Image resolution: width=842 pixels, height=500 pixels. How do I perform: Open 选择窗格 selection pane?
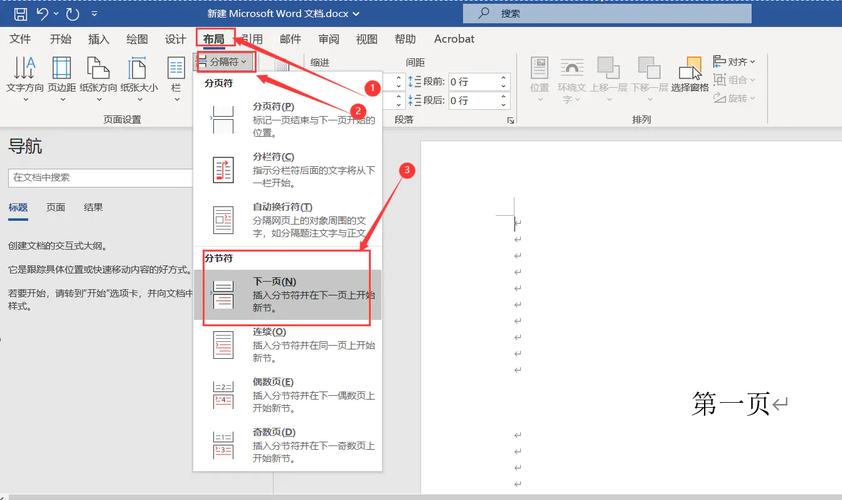(690, 75)
